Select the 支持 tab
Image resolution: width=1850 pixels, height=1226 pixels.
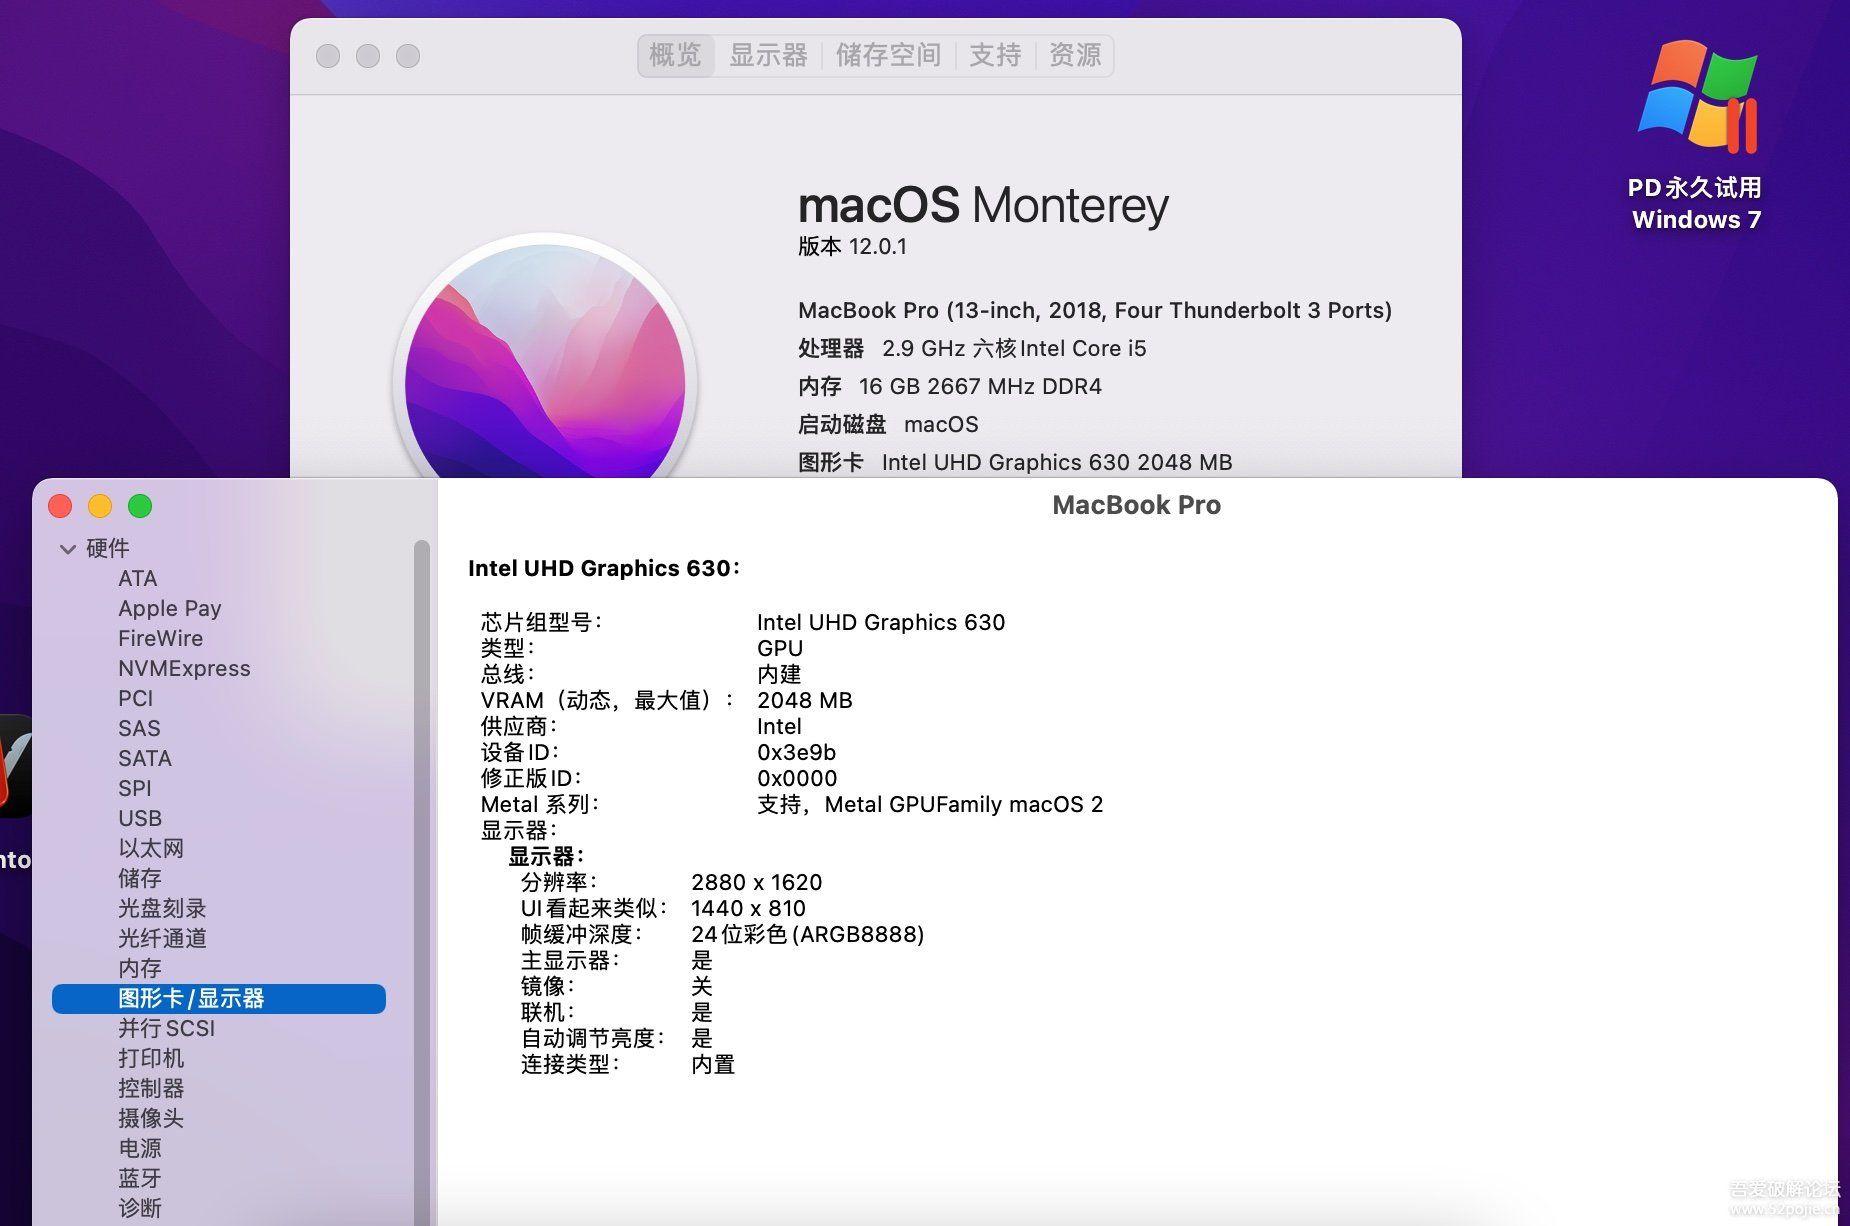point(995,55)
